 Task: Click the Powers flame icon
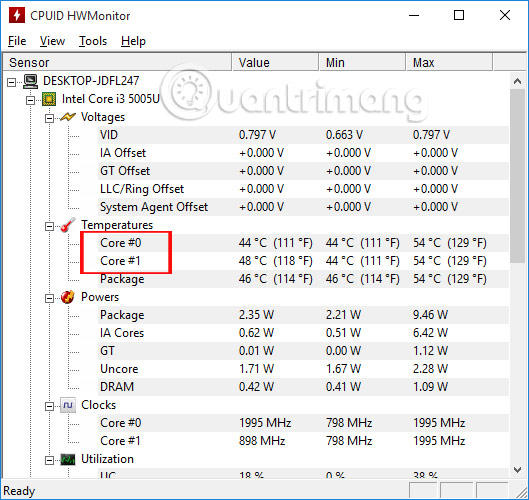click(x=68, y=297)
